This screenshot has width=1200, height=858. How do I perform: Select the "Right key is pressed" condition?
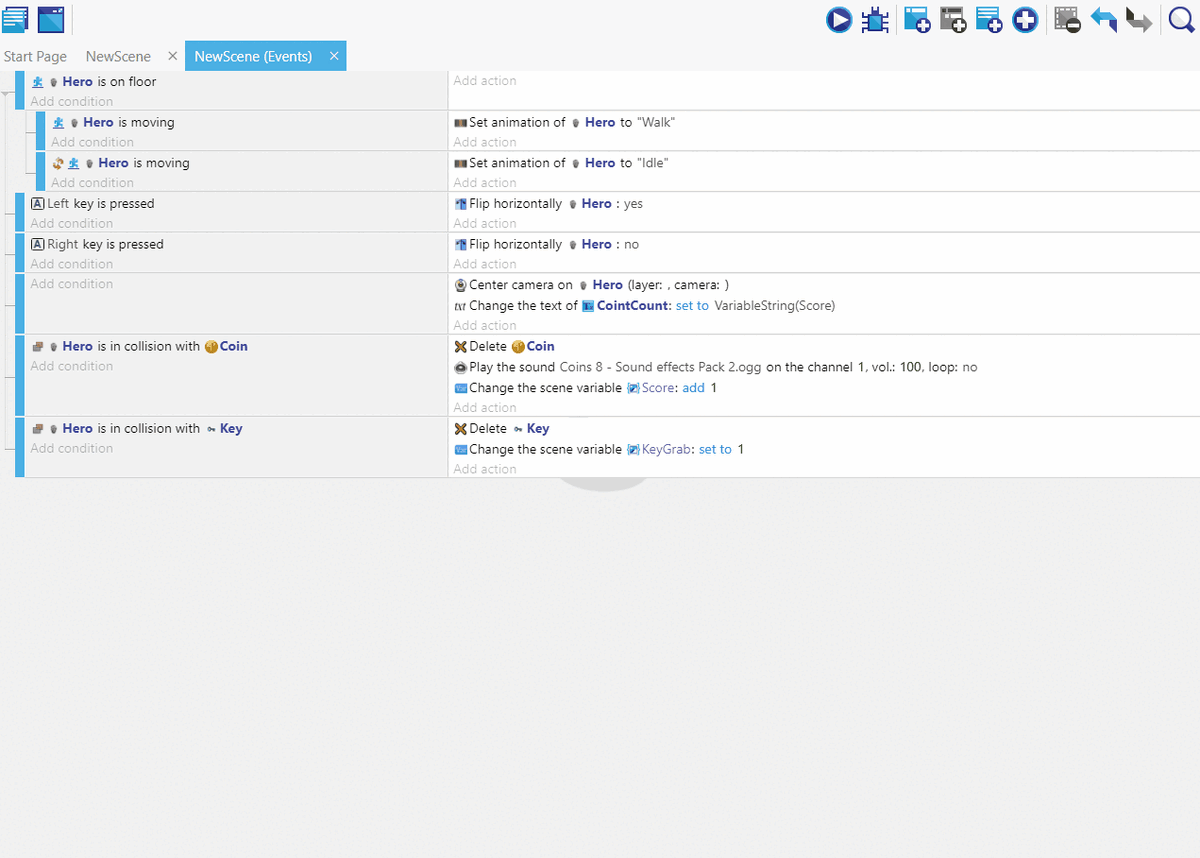pos(97,244)
